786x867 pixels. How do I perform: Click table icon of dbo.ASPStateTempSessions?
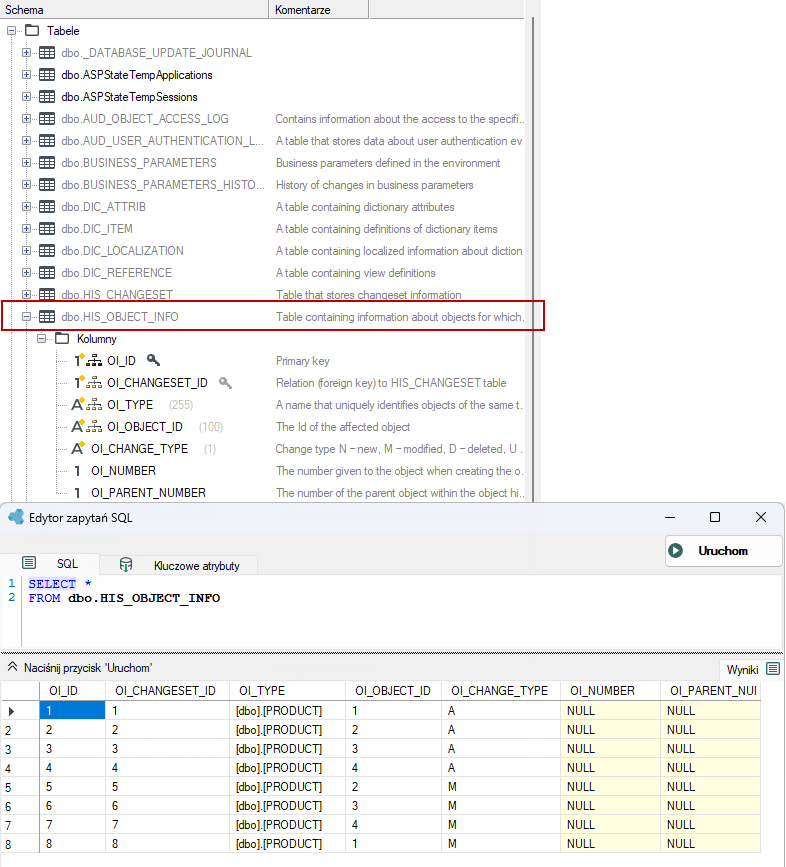47,97
